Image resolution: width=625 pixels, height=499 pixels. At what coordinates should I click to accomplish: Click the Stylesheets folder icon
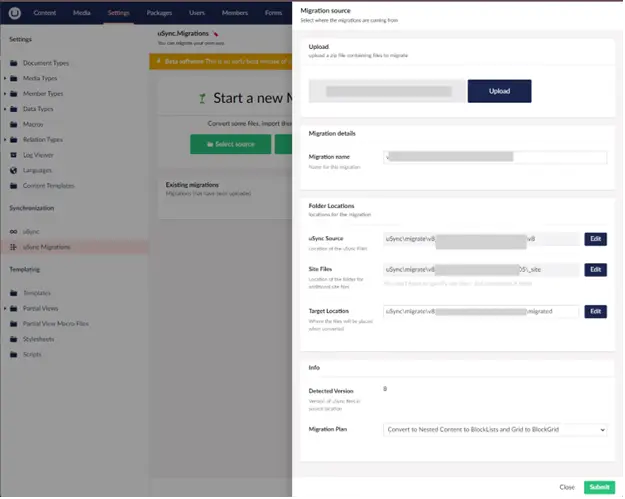coord(14,340)
